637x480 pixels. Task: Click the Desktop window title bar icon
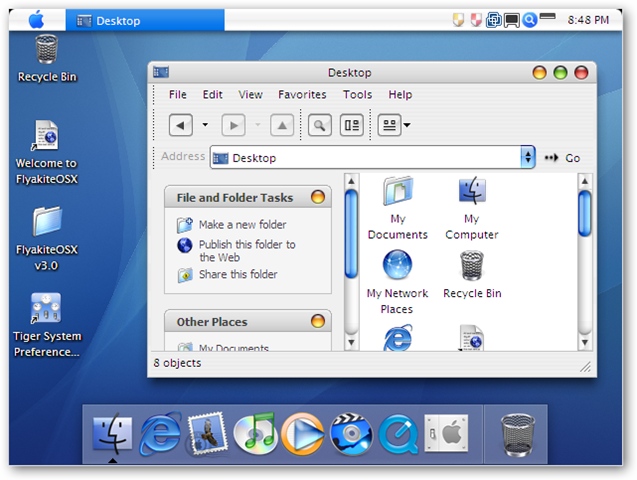pyautogui.click(x=161, y=72)
